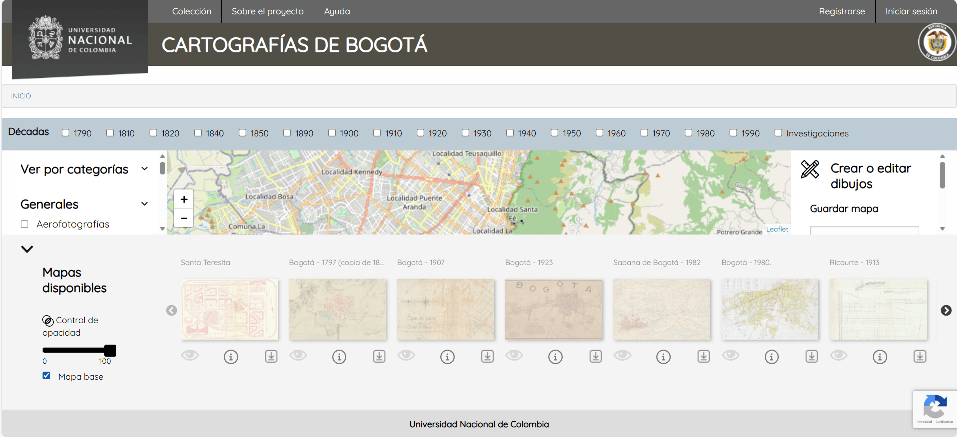Viewport: 957px width, 437px height.
Task: Click the pencil-ruler drawing icon
Action: (x=810, y=170)
